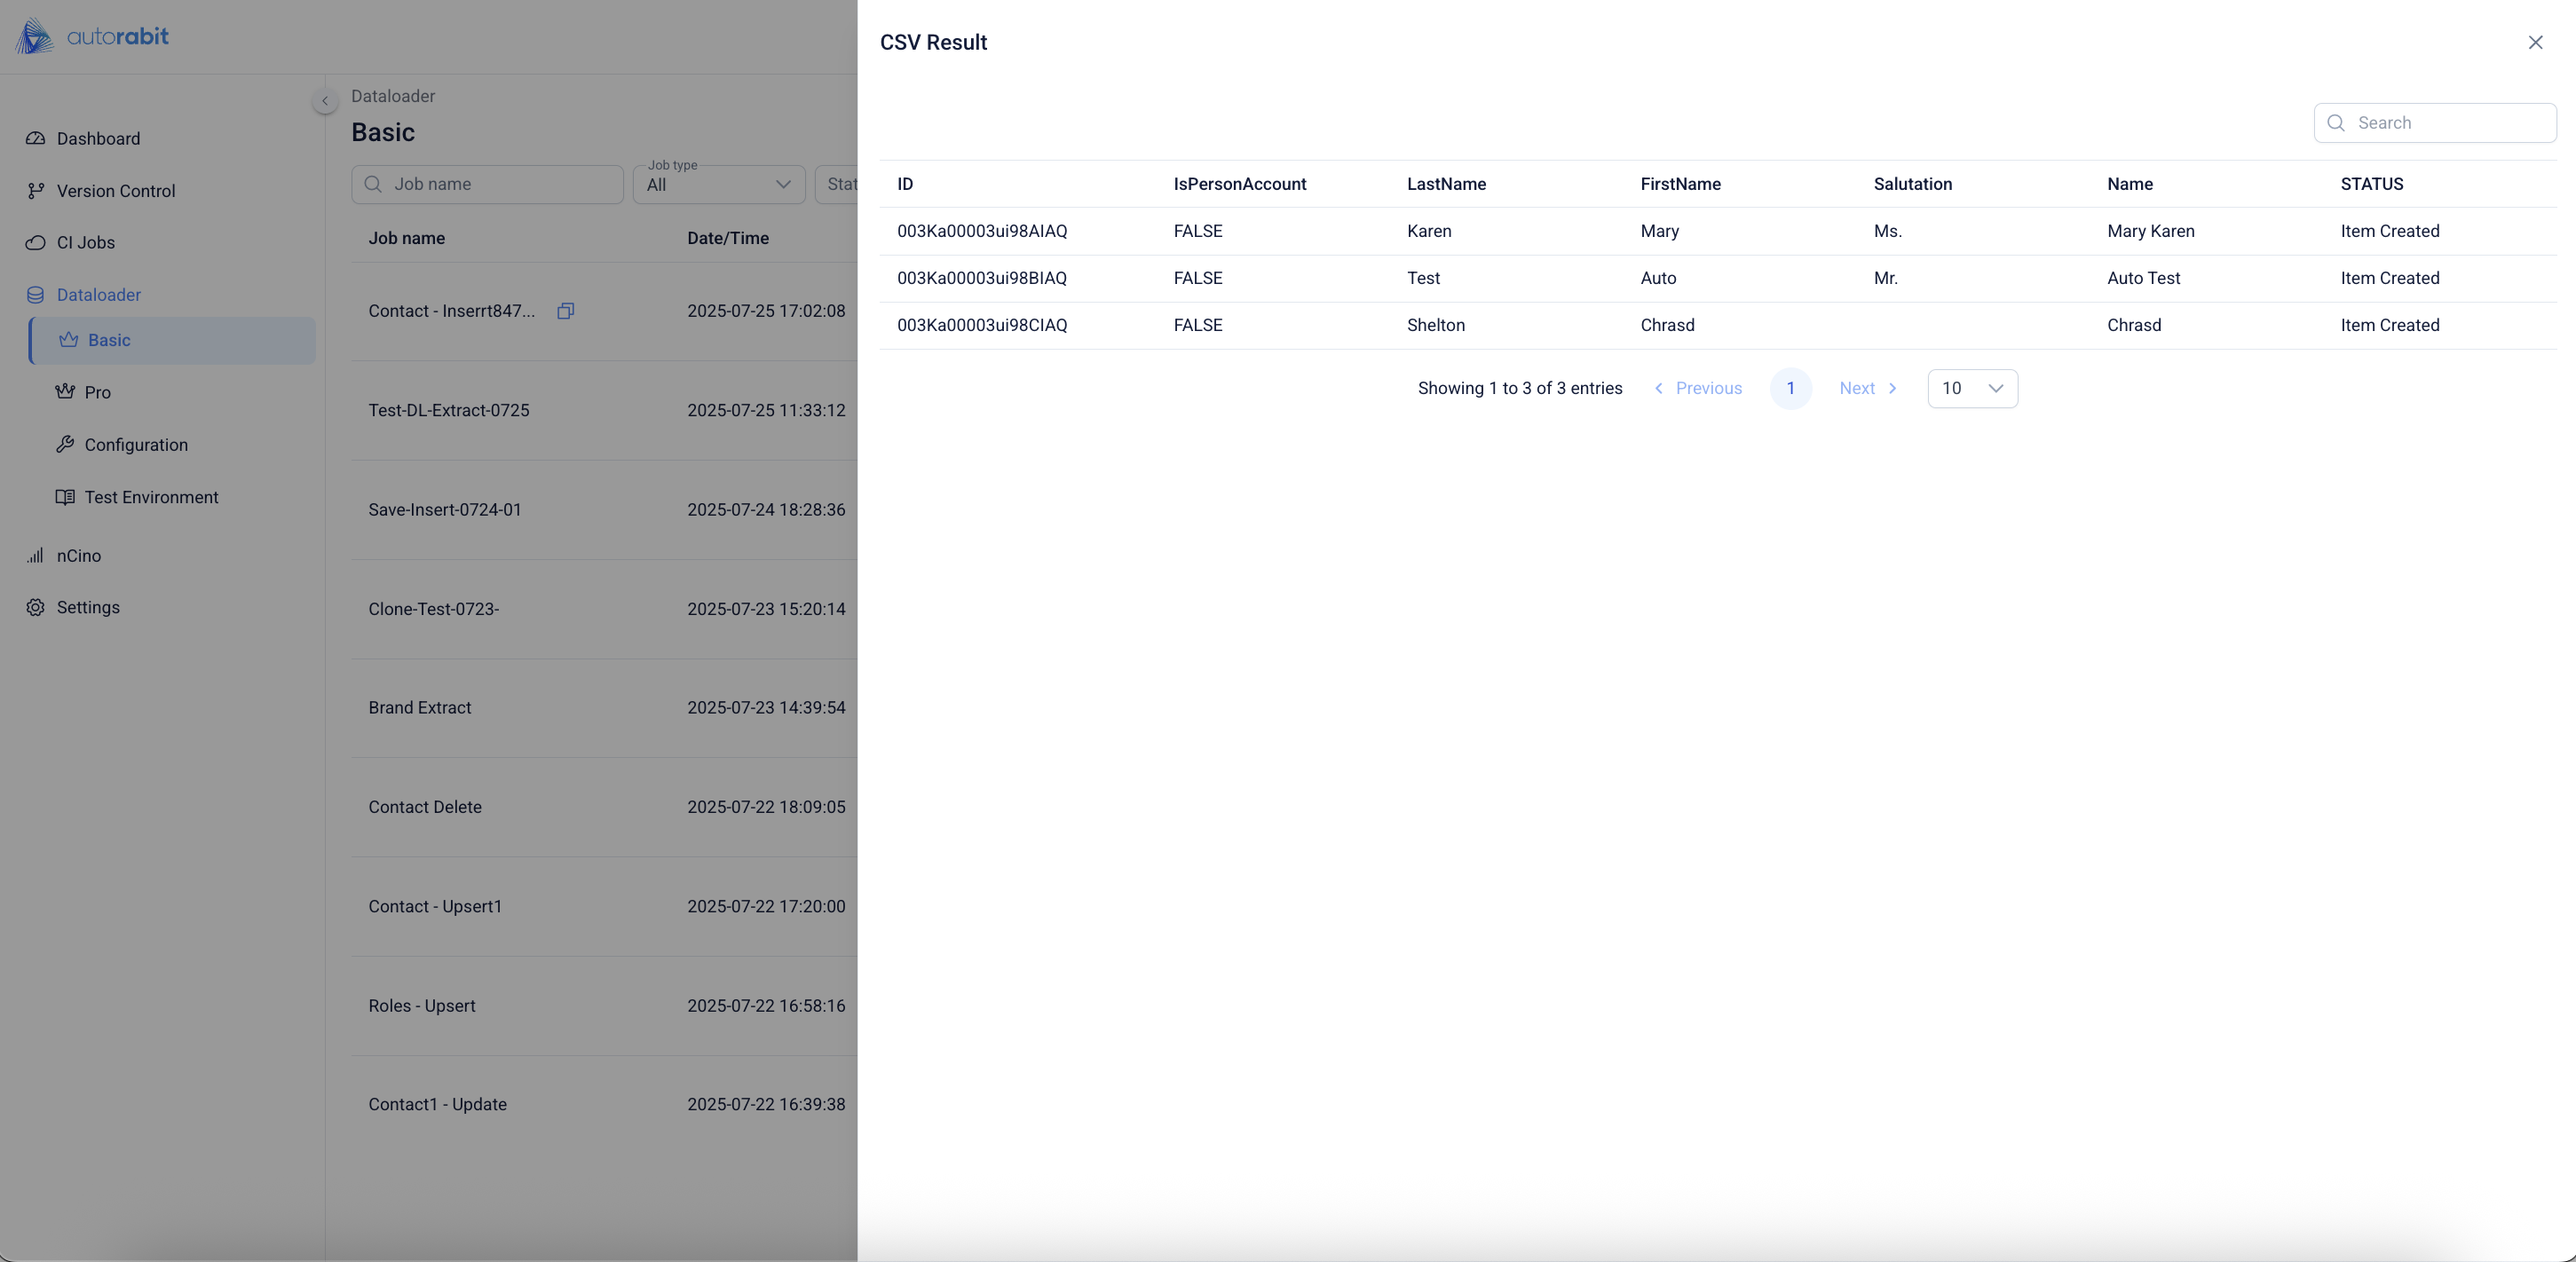The image size is (2576, 1262).
Task: Click the Test Environment book icon
Action: tap(65, 497)
